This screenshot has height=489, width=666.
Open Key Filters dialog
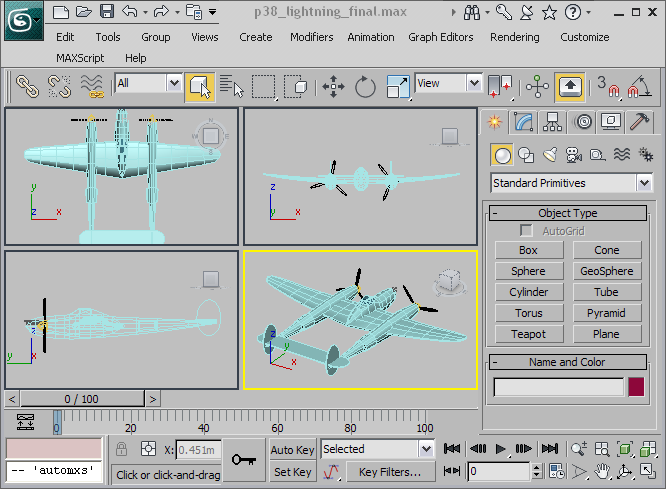tap(390, 472)
